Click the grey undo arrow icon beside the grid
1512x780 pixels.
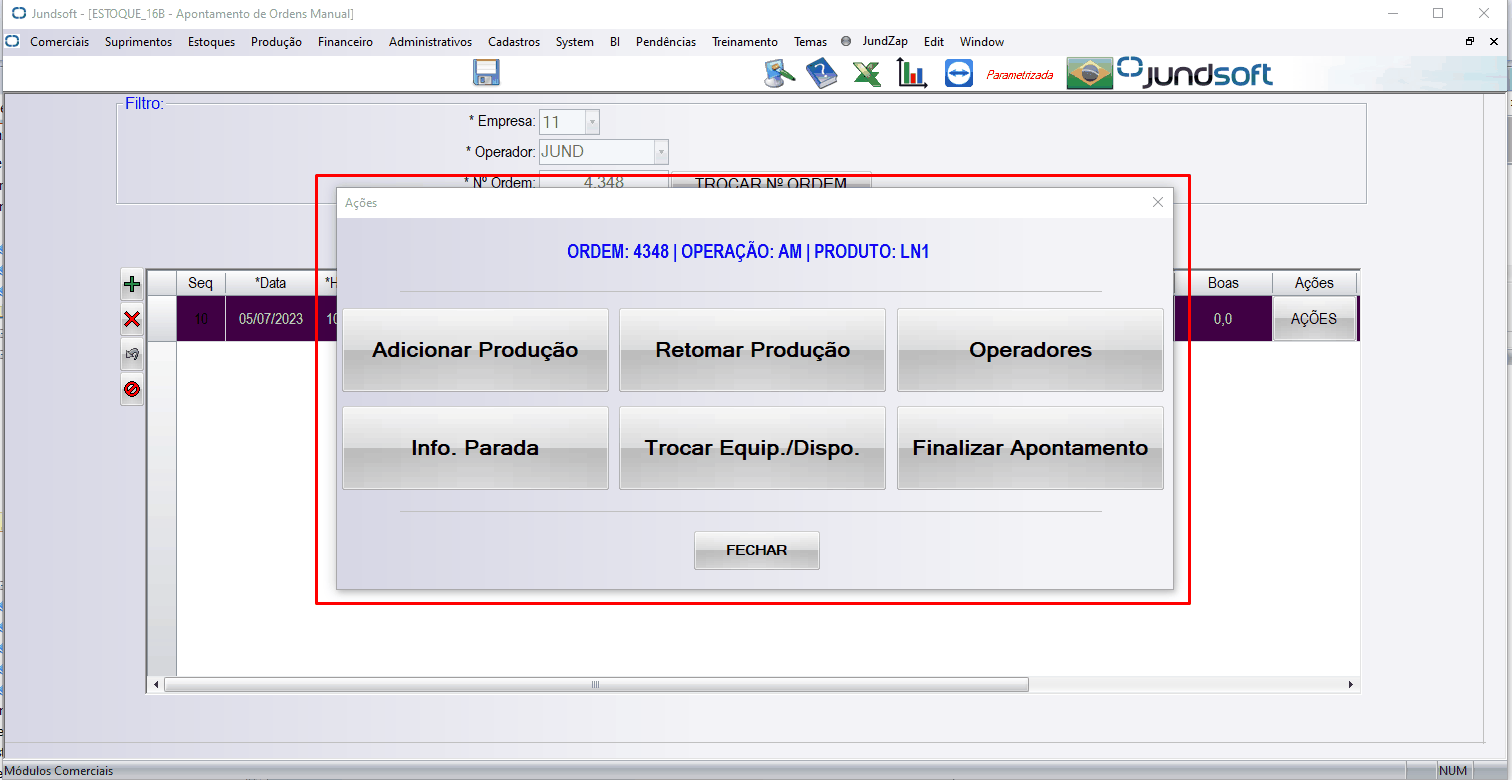(131, 354)
